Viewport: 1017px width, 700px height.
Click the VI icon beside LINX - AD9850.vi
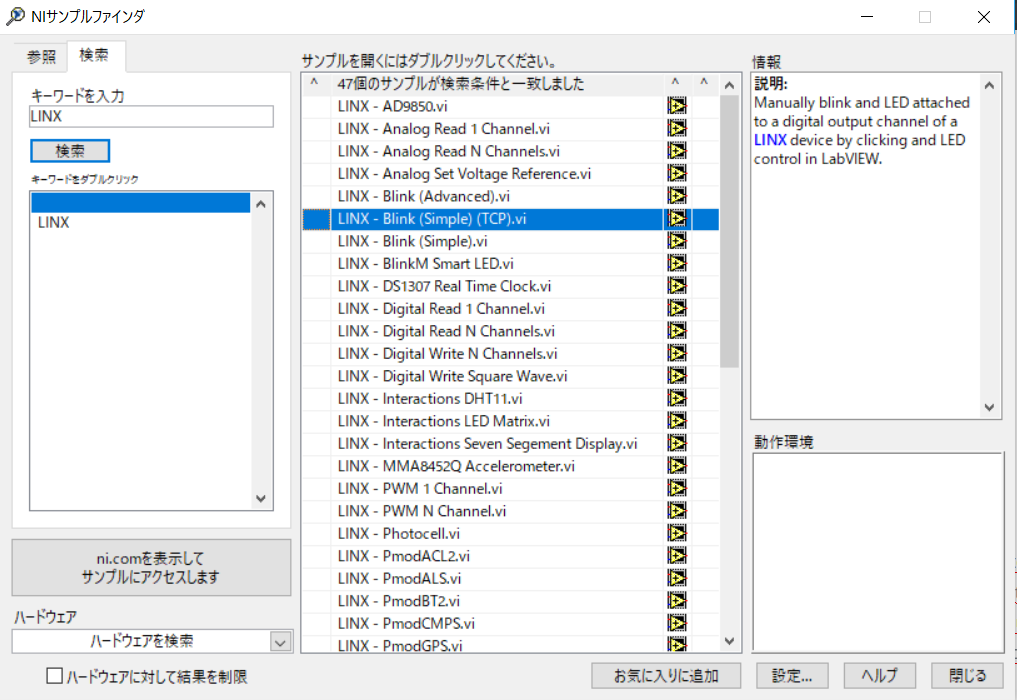[x=676, y=106]
